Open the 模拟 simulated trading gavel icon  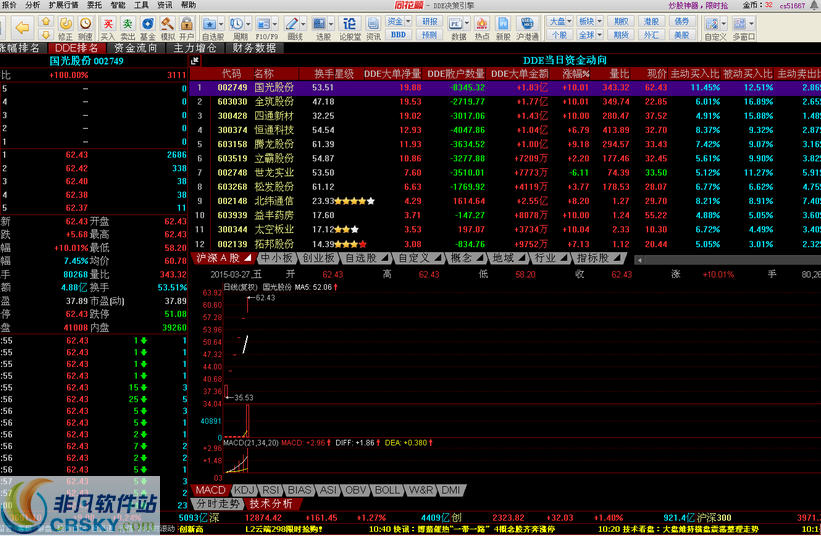coord(168,24)
